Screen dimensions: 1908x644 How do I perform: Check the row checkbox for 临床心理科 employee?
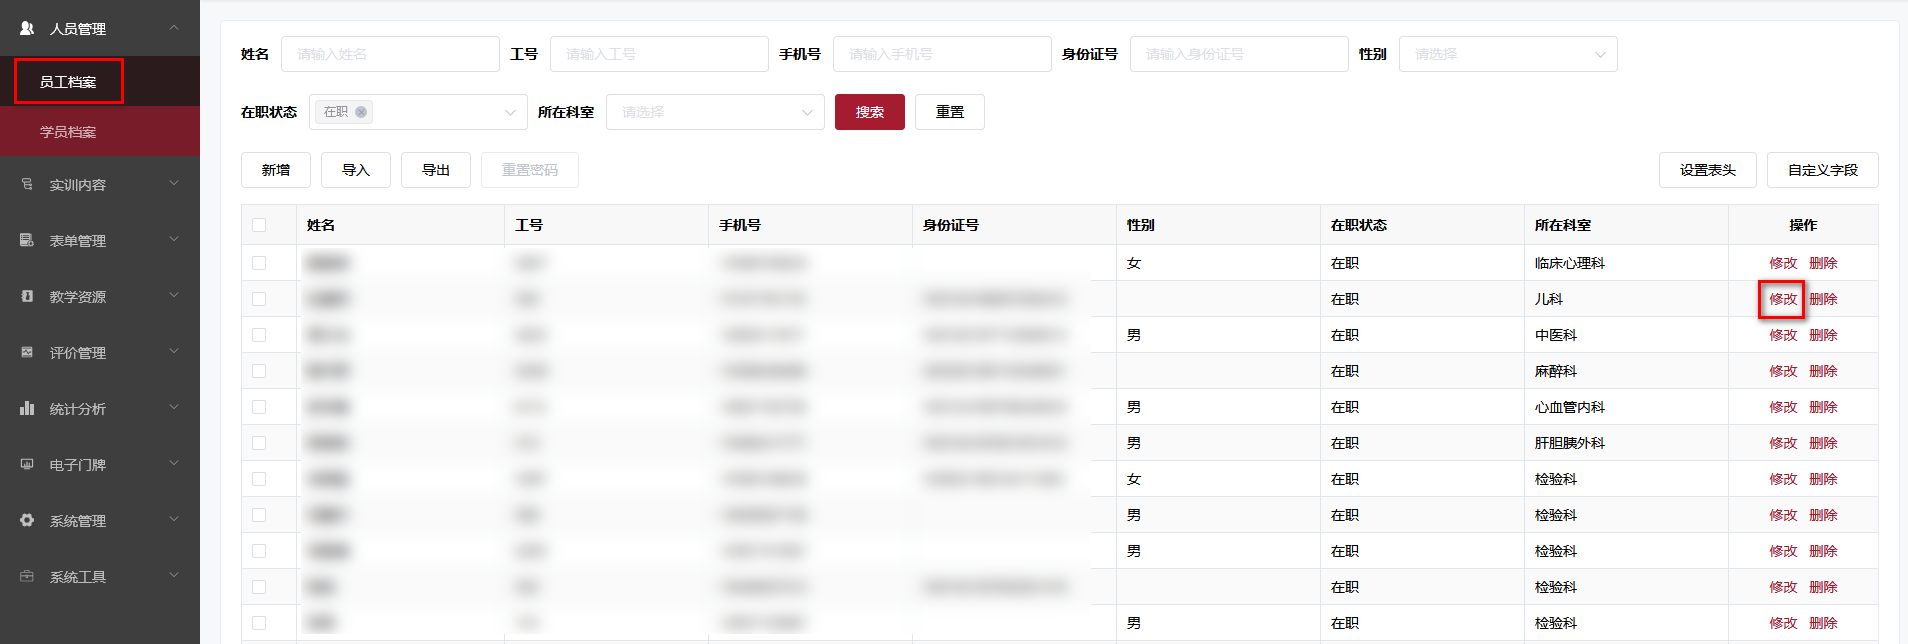point(259,263)
